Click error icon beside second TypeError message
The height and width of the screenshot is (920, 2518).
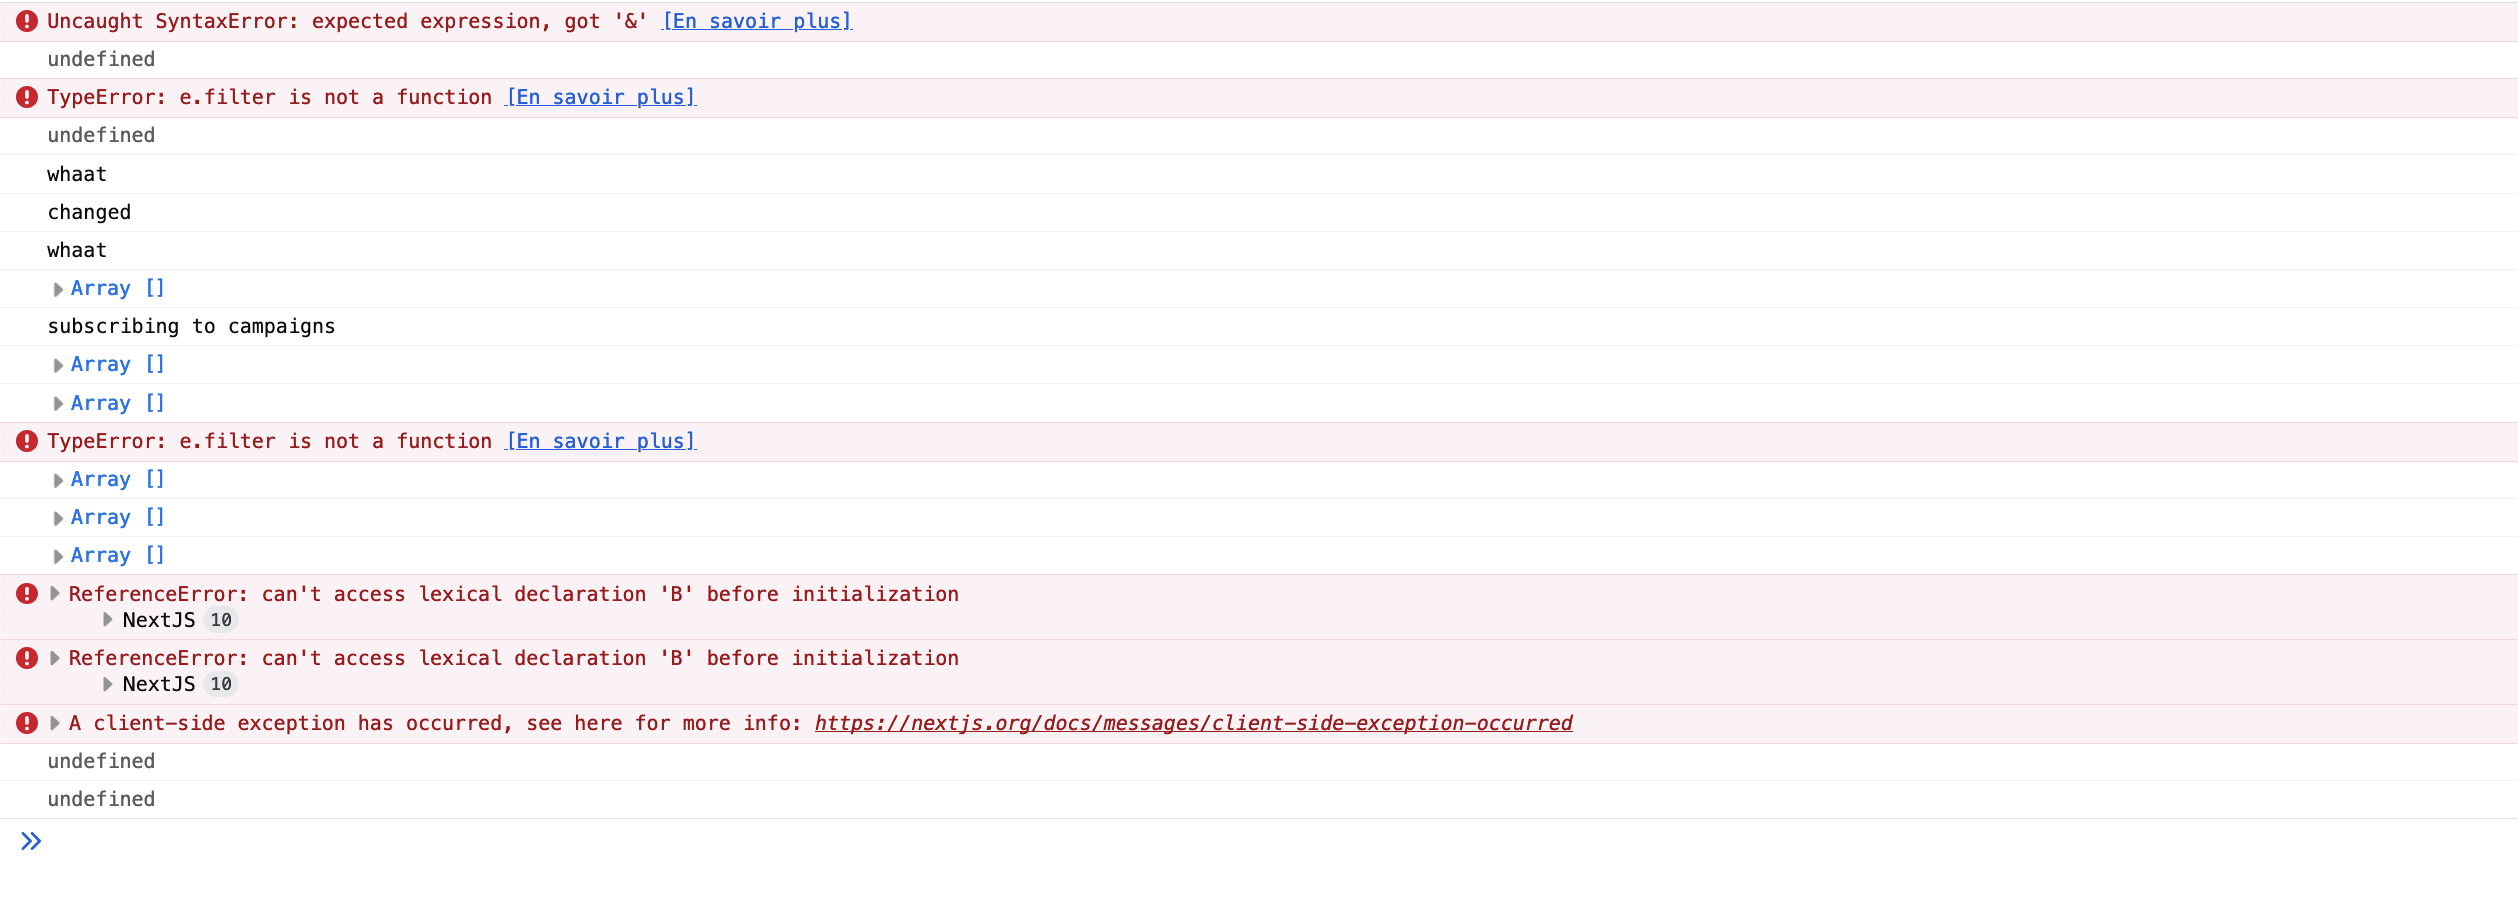27,441
